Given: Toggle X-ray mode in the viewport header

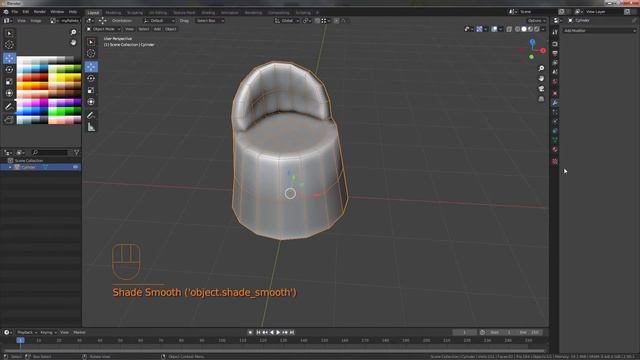Looking at the screenshot, I should point(509,29).
